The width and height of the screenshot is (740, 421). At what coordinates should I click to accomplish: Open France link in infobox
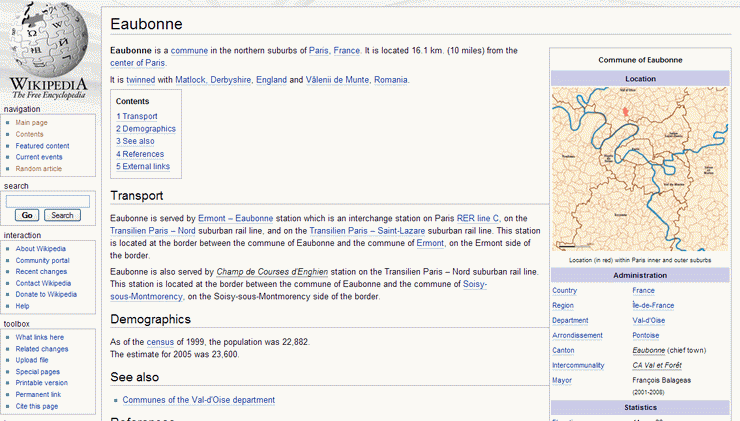tap(644, 291)
